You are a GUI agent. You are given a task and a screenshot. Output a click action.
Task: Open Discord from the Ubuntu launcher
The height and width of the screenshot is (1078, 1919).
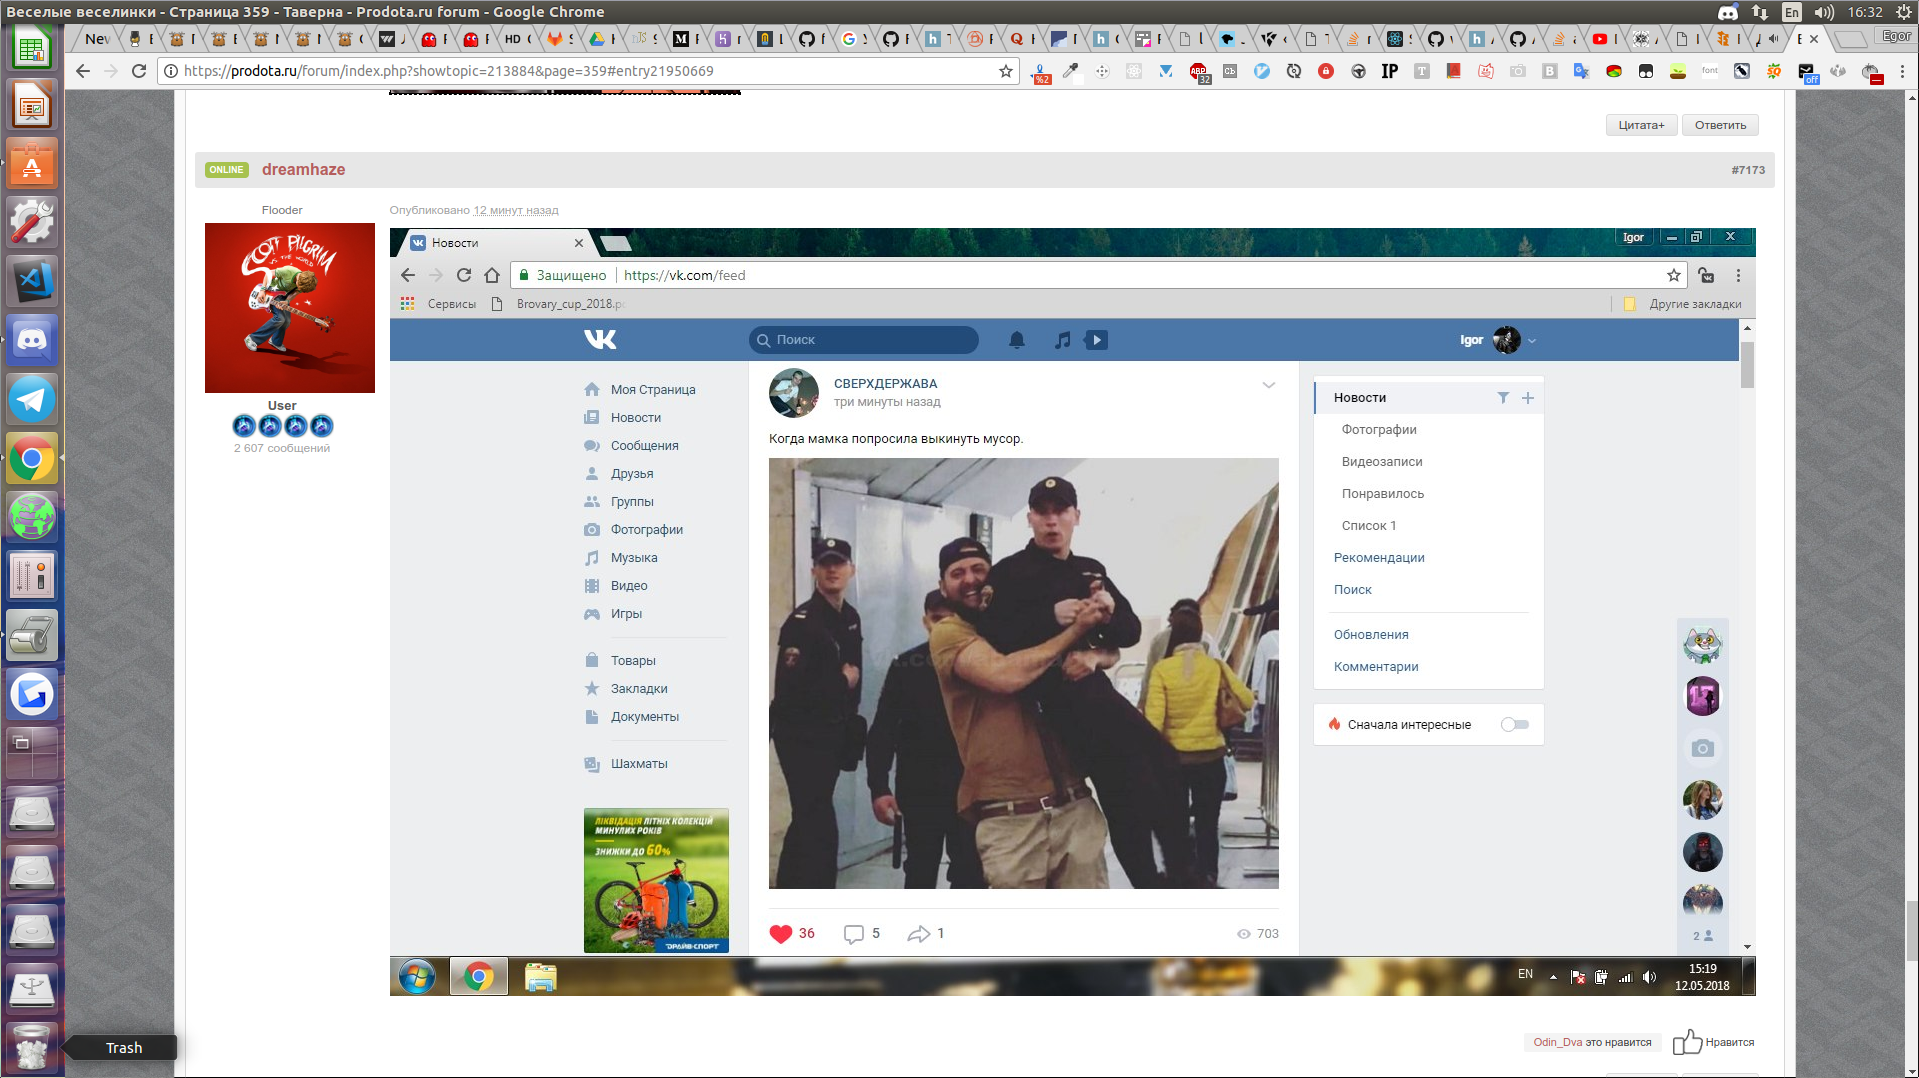tap(32, 341)
